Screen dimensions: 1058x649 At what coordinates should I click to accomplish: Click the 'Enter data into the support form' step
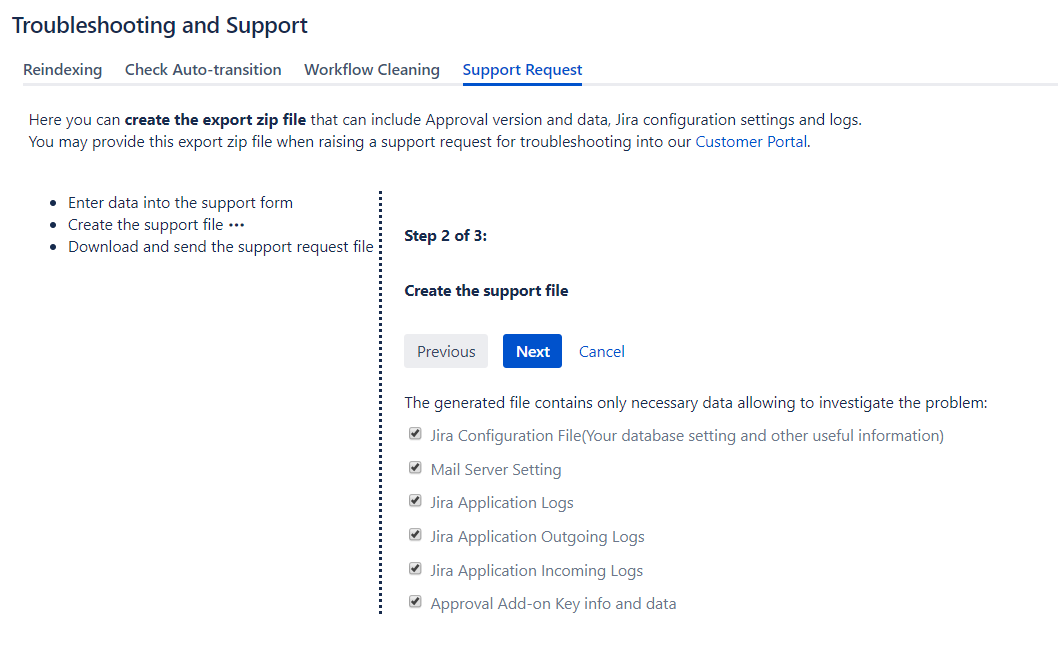180,203
